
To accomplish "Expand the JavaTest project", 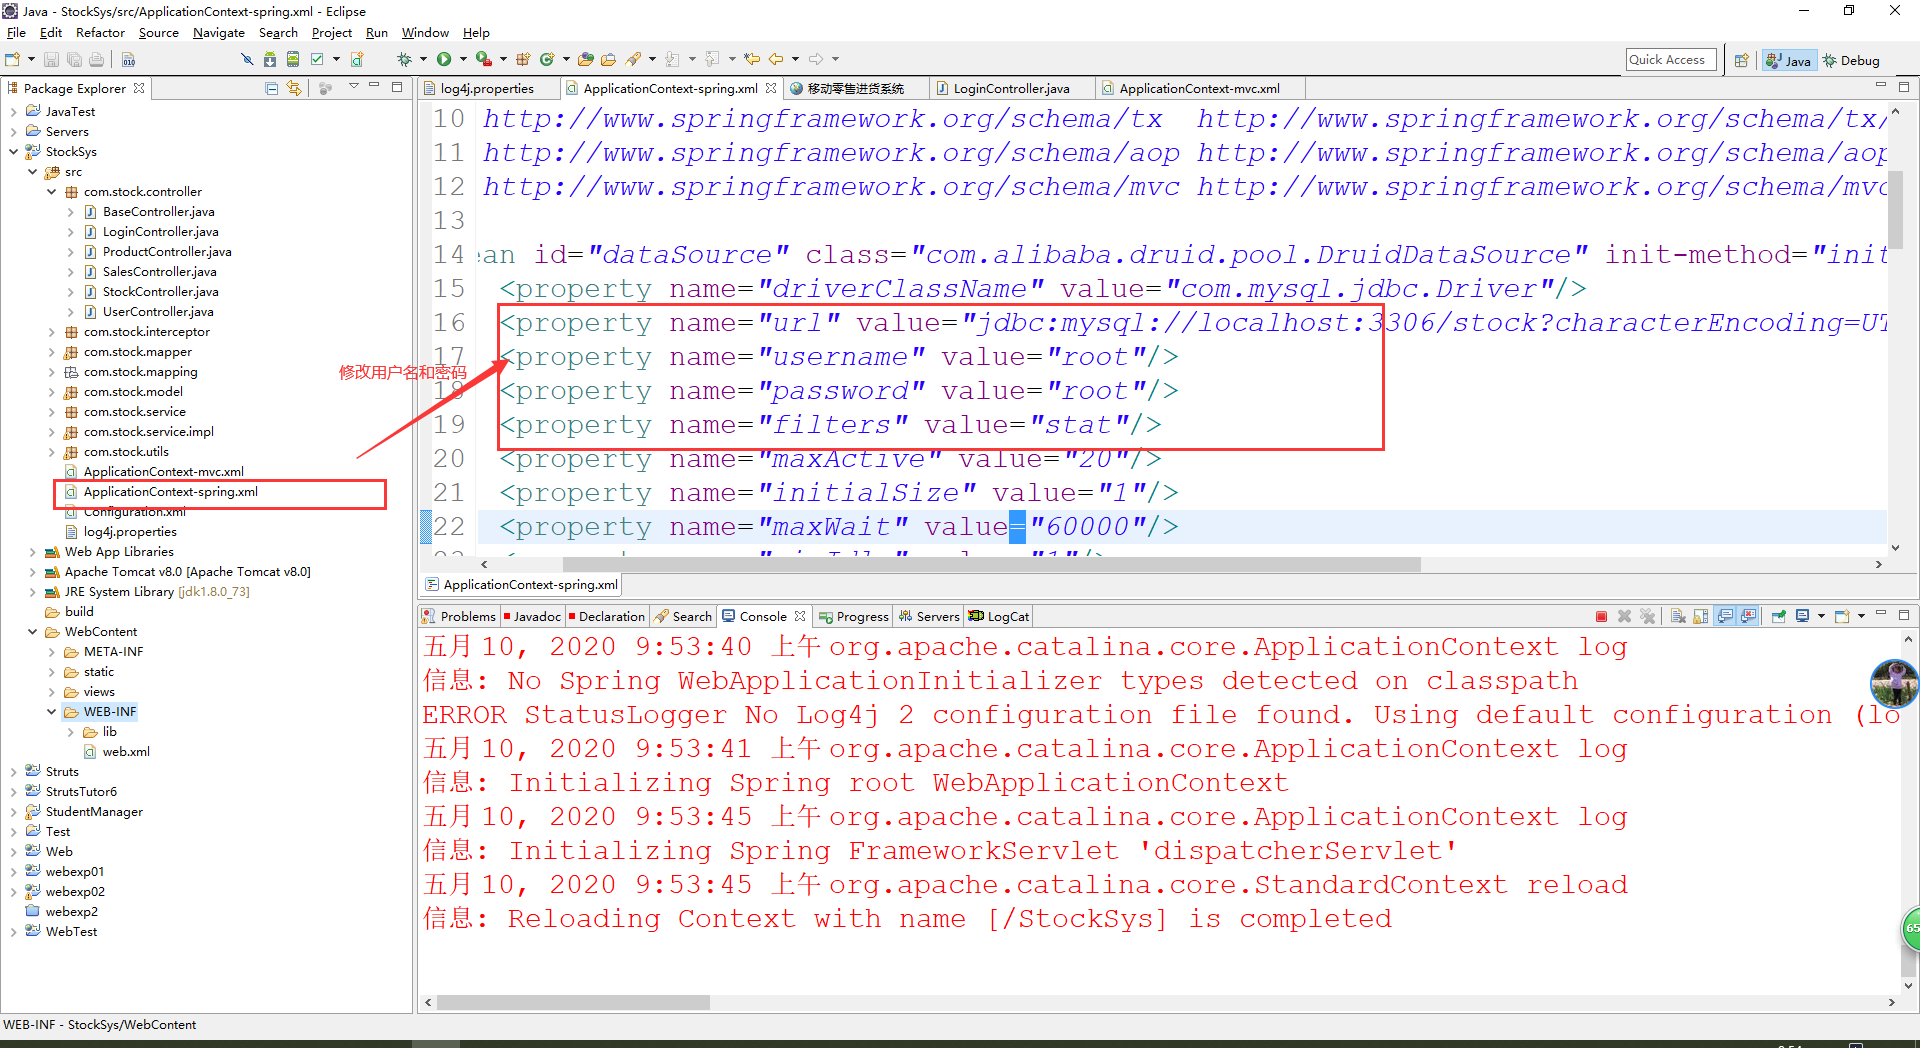I will pyautogui.click(x=14, y=112).
